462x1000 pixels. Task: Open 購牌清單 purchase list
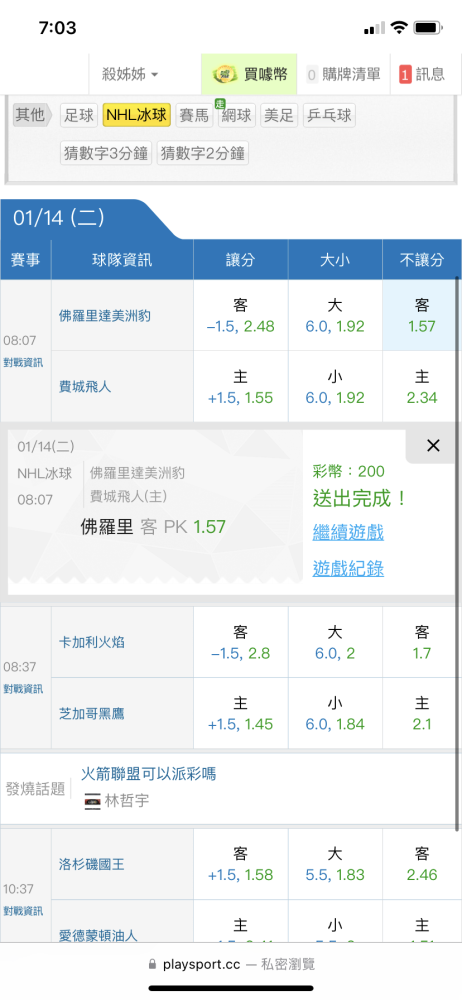(x=344, y=74)
